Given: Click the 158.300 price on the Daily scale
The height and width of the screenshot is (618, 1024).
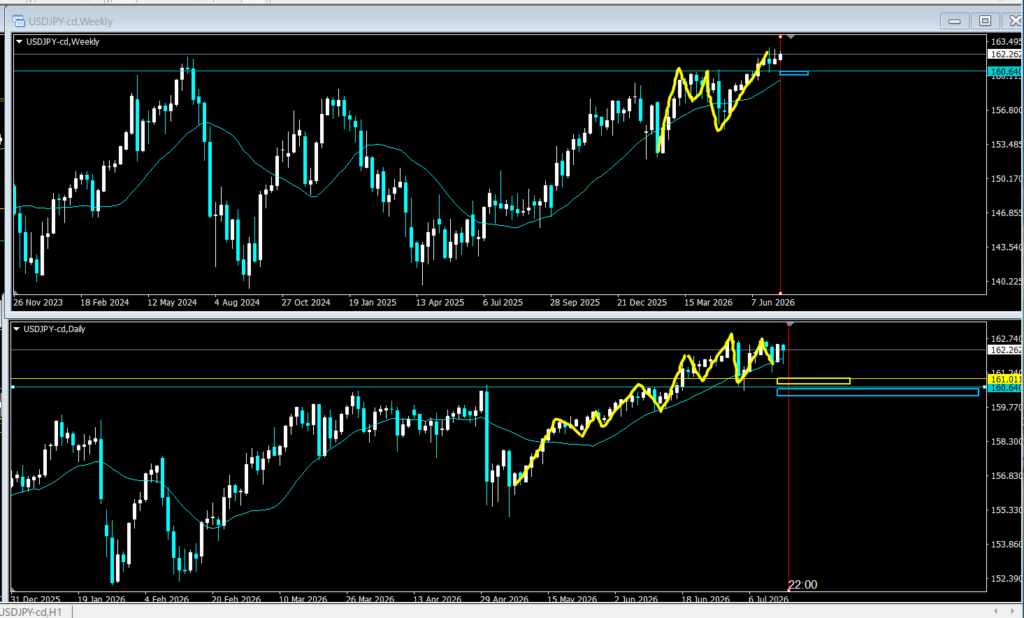Looking at the screenshot, I should pyautogui.click(x=1006, y=442).
